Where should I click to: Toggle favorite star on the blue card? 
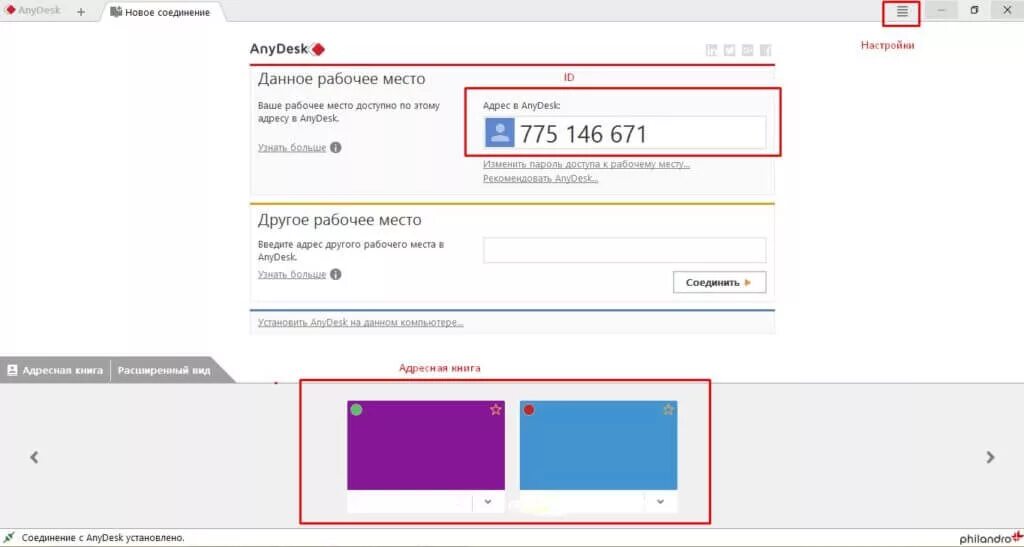click(668, 409)
